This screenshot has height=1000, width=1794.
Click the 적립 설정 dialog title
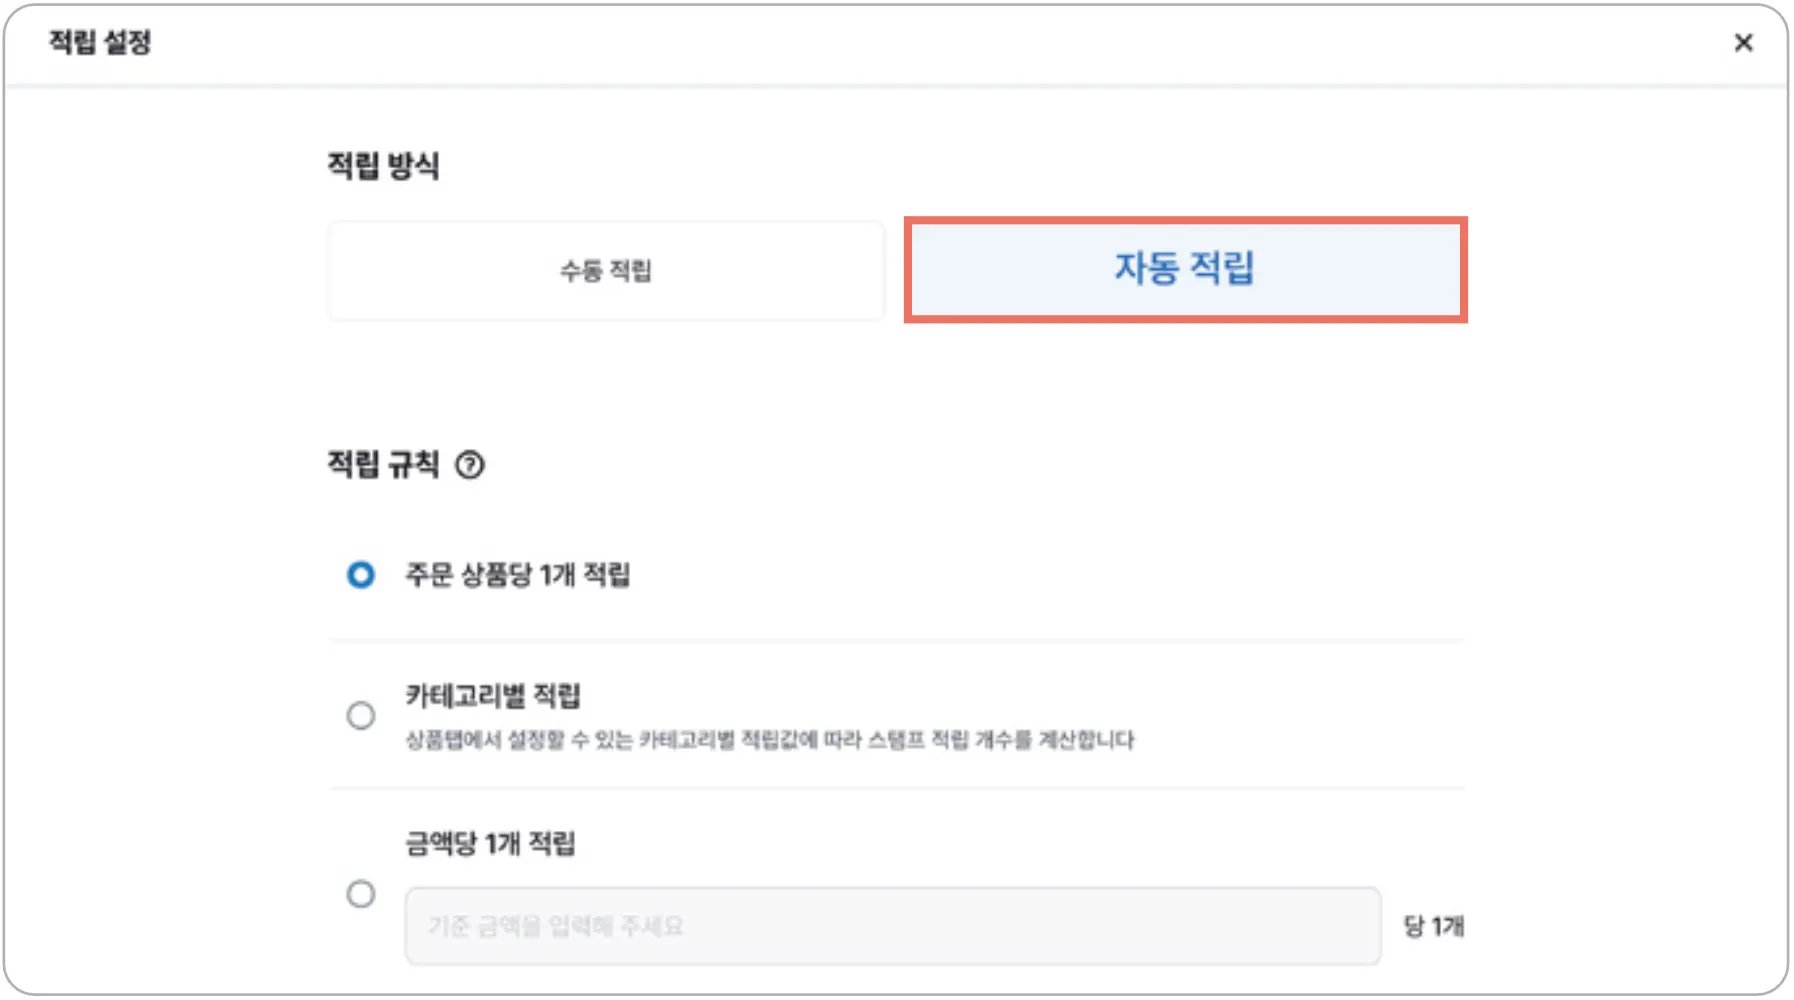coord(100,42)
